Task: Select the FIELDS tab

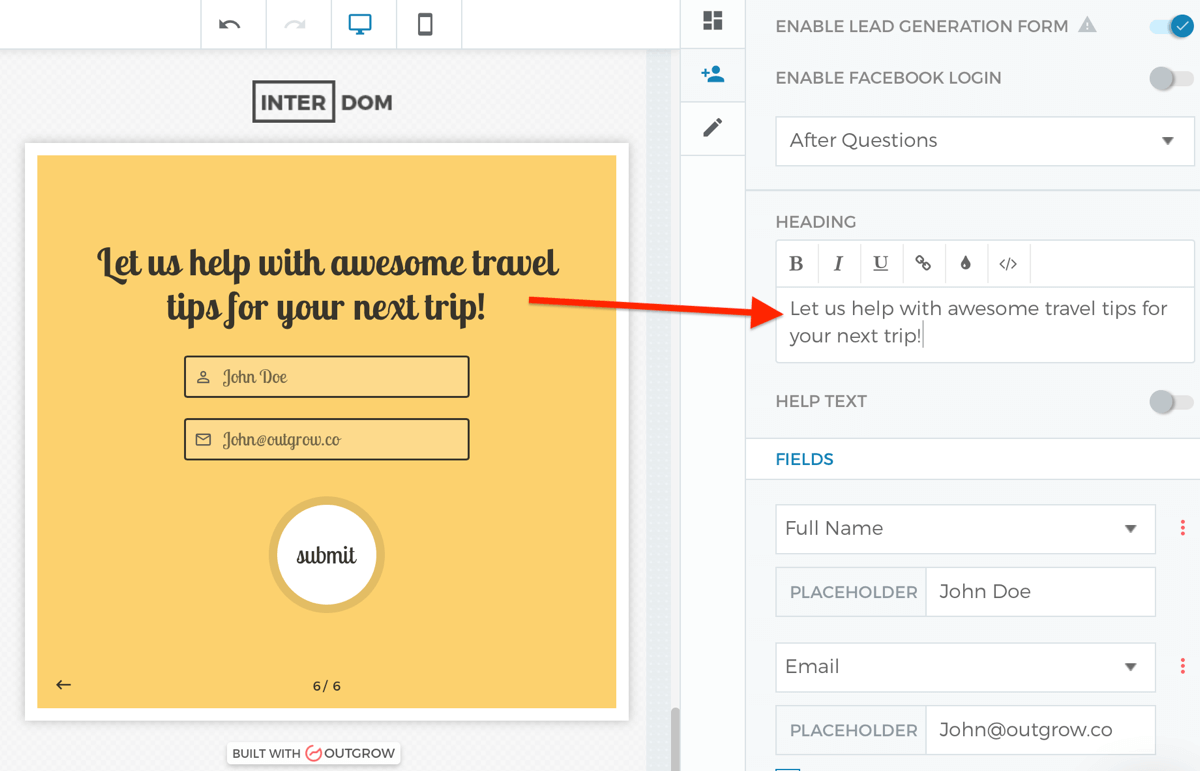Action: (805, 459)
